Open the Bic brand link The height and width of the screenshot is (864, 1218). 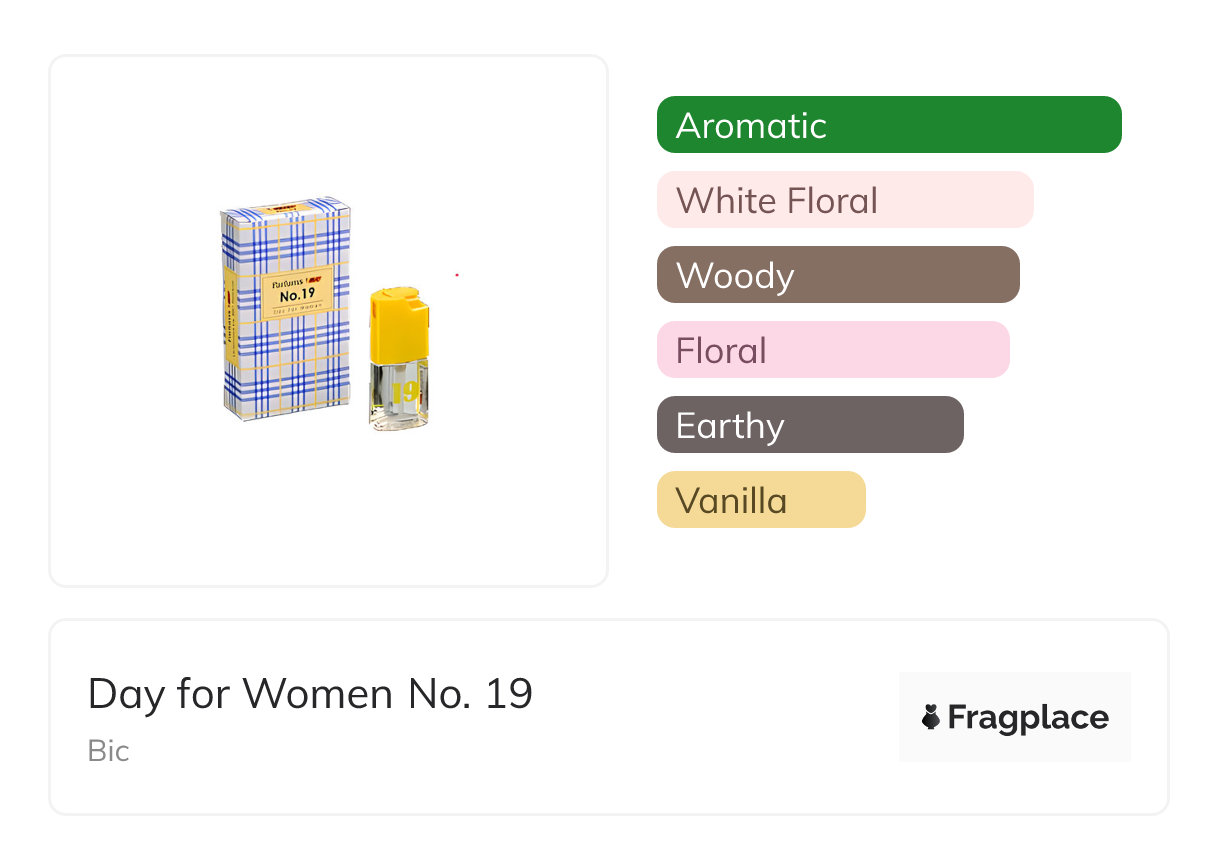point(108,751)
